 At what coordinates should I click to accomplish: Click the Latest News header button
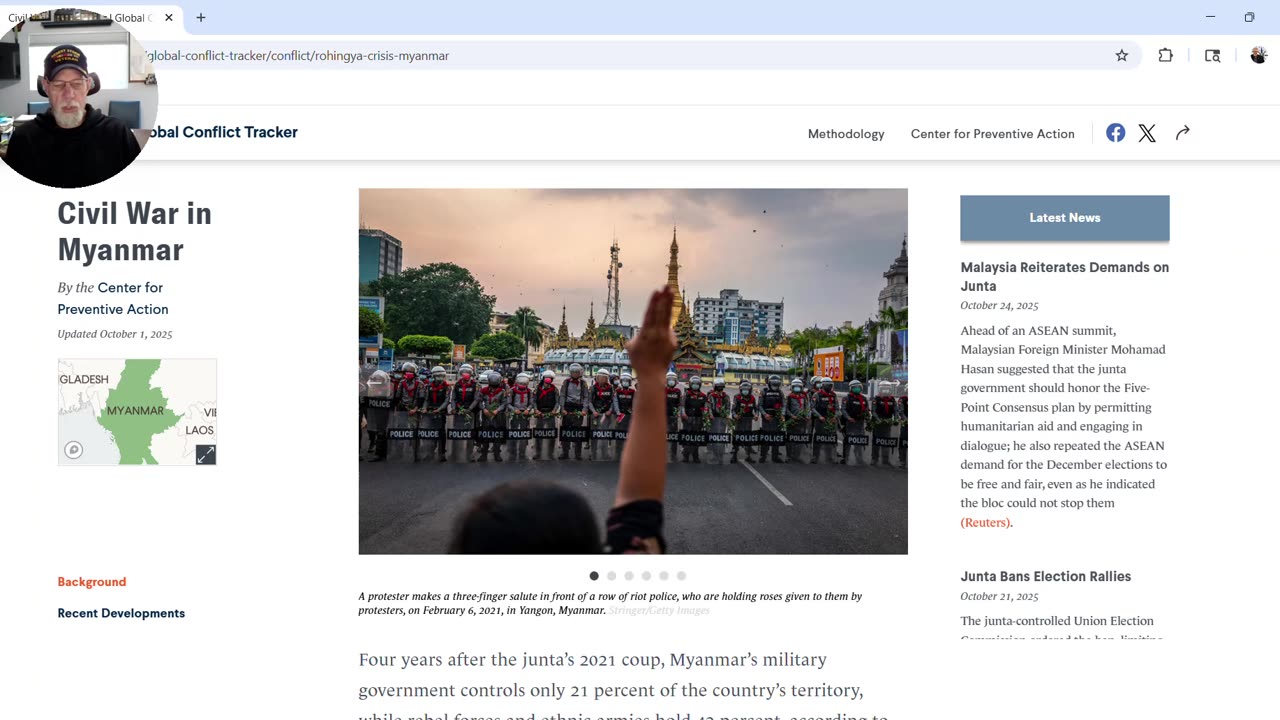[1065, 218]
